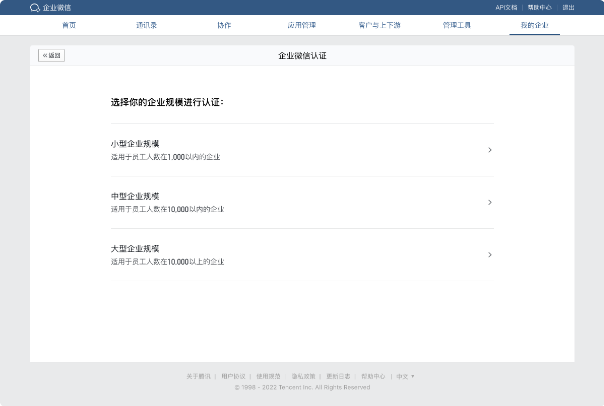The height and width of the screenshot is (406, 604).
Task: Go to the 协作 tab
Action: click(224, 24)
